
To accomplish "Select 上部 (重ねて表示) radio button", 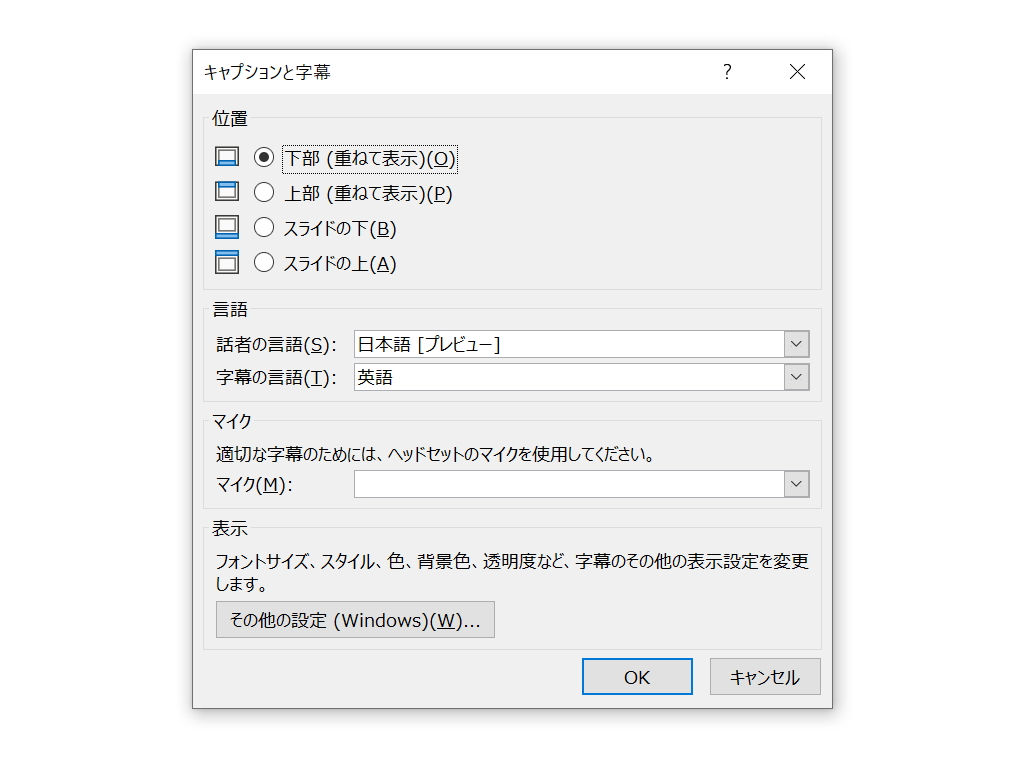I will pyautogui.click(x=264, y=193).
